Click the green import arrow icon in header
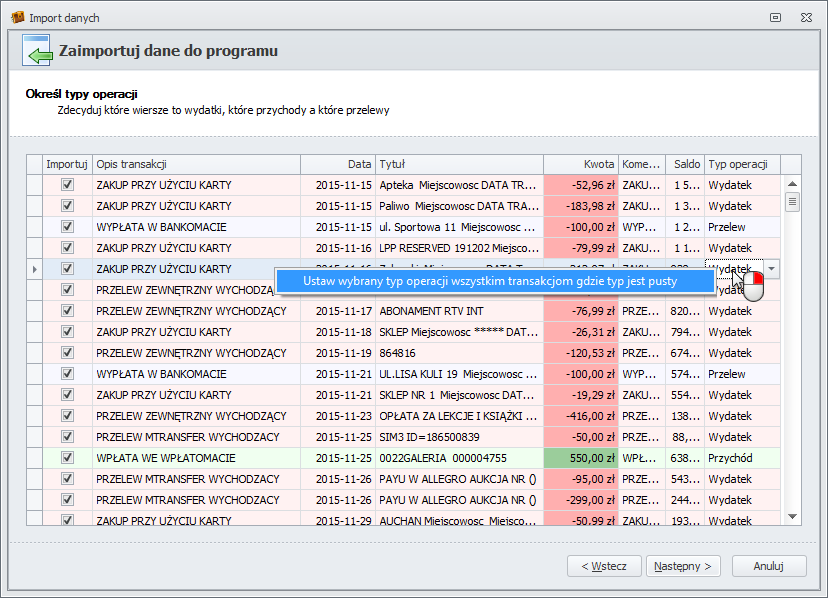The height and width of the screenshot is (598, 828). click(37, 51)
